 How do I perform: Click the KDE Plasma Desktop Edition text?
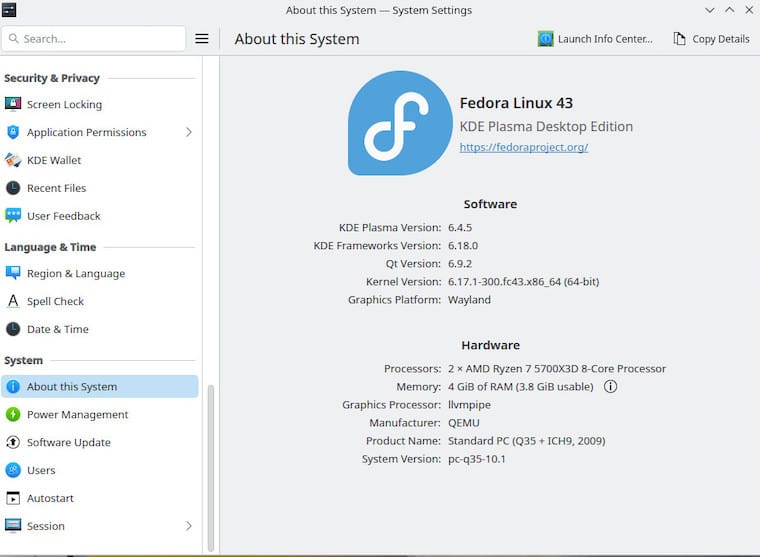pos(546,127)
